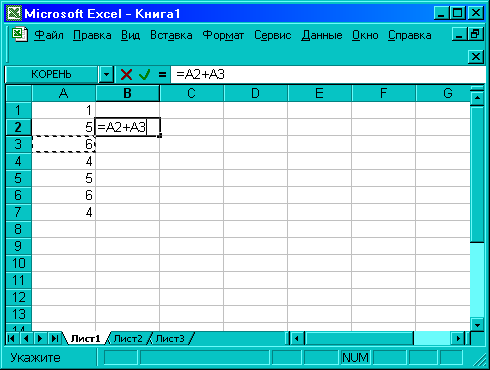Click cell A7 containing 4
Viewport: 490px width, 370px height.
click(63, 212)
